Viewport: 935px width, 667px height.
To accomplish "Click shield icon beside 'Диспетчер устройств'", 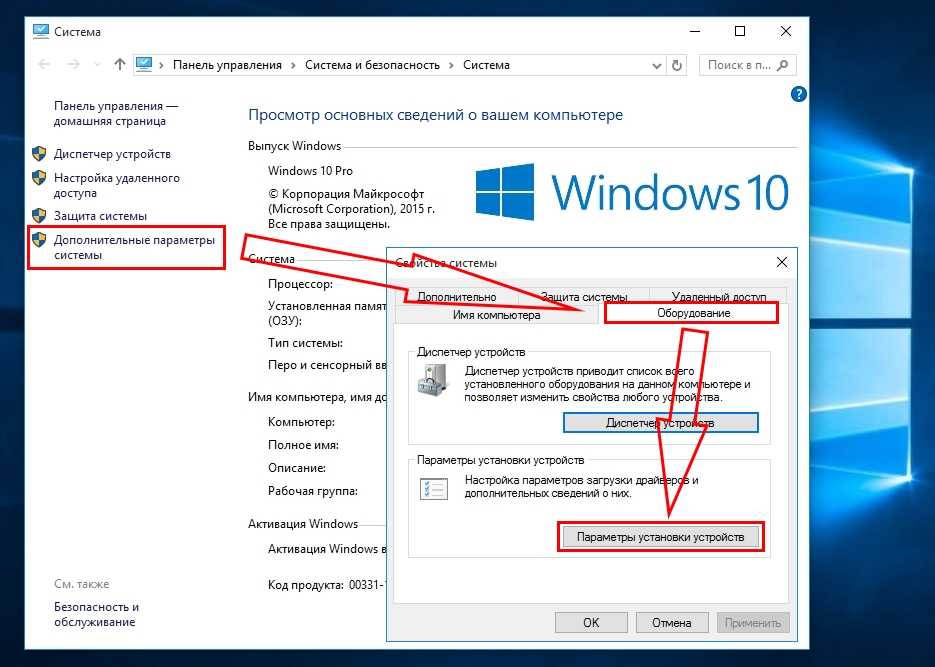I will pos(39,154).
